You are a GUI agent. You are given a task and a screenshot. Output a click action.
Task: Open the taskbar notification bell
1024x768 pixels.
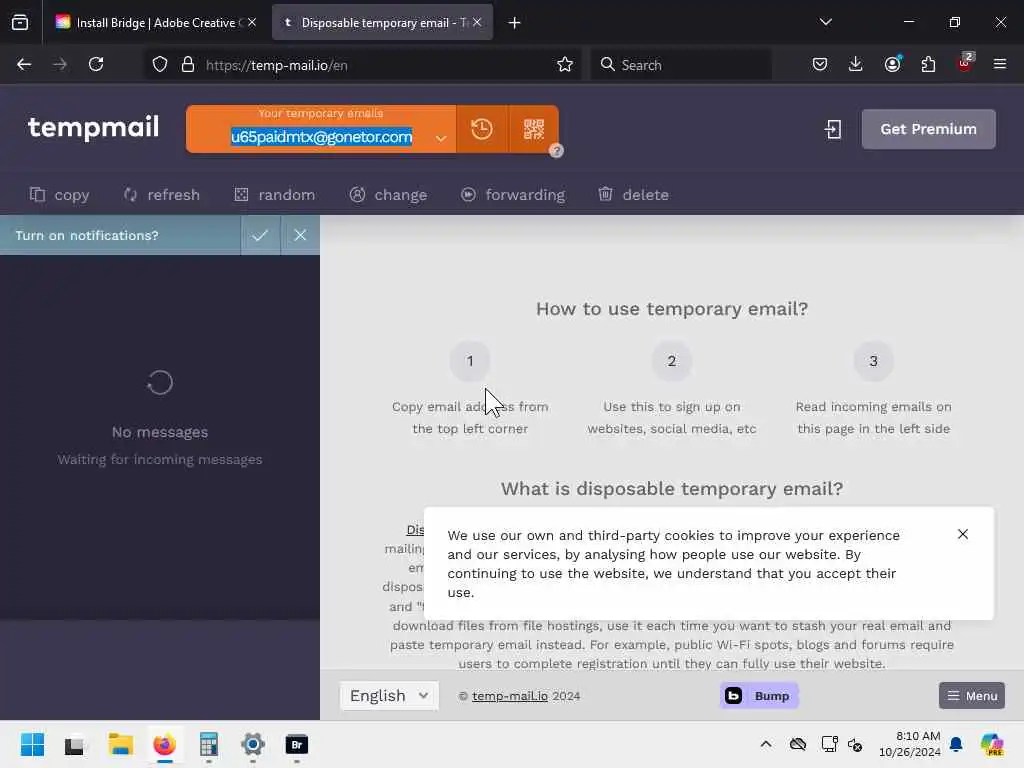(956, 744)
